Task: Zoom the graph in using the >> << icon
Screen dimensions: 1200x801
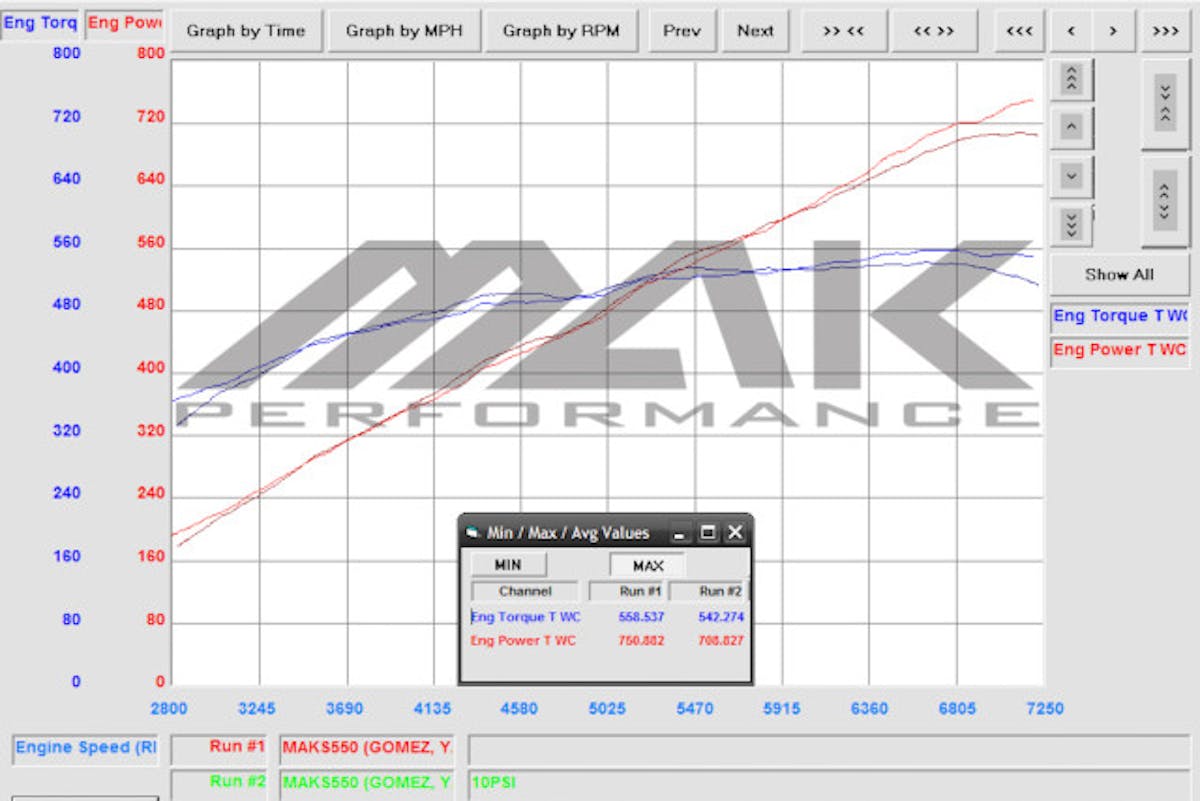Action: (843, 30)
